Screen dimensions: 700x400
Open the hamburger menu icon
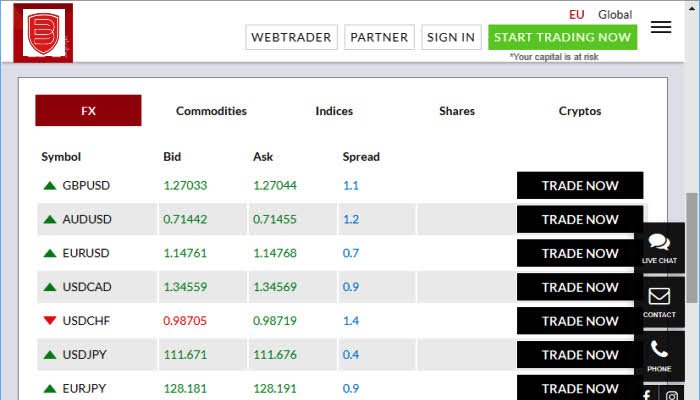[660, 27]
